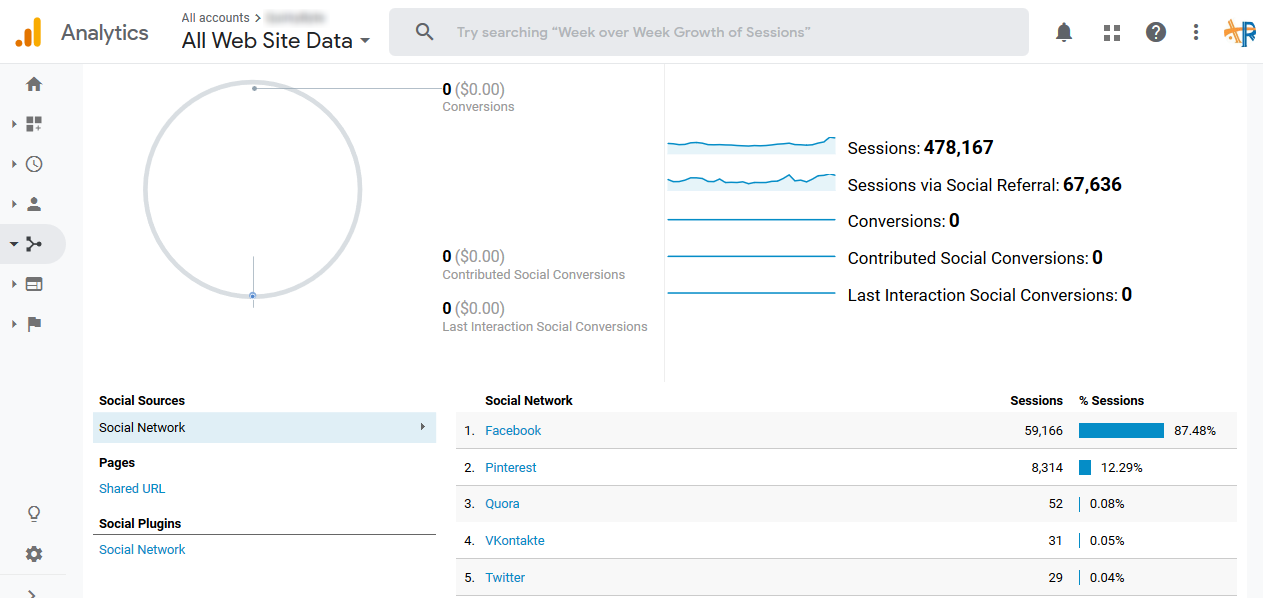Open the Help question mark menu
The width and height of the screenshot is (1263, 598).
1156,32
